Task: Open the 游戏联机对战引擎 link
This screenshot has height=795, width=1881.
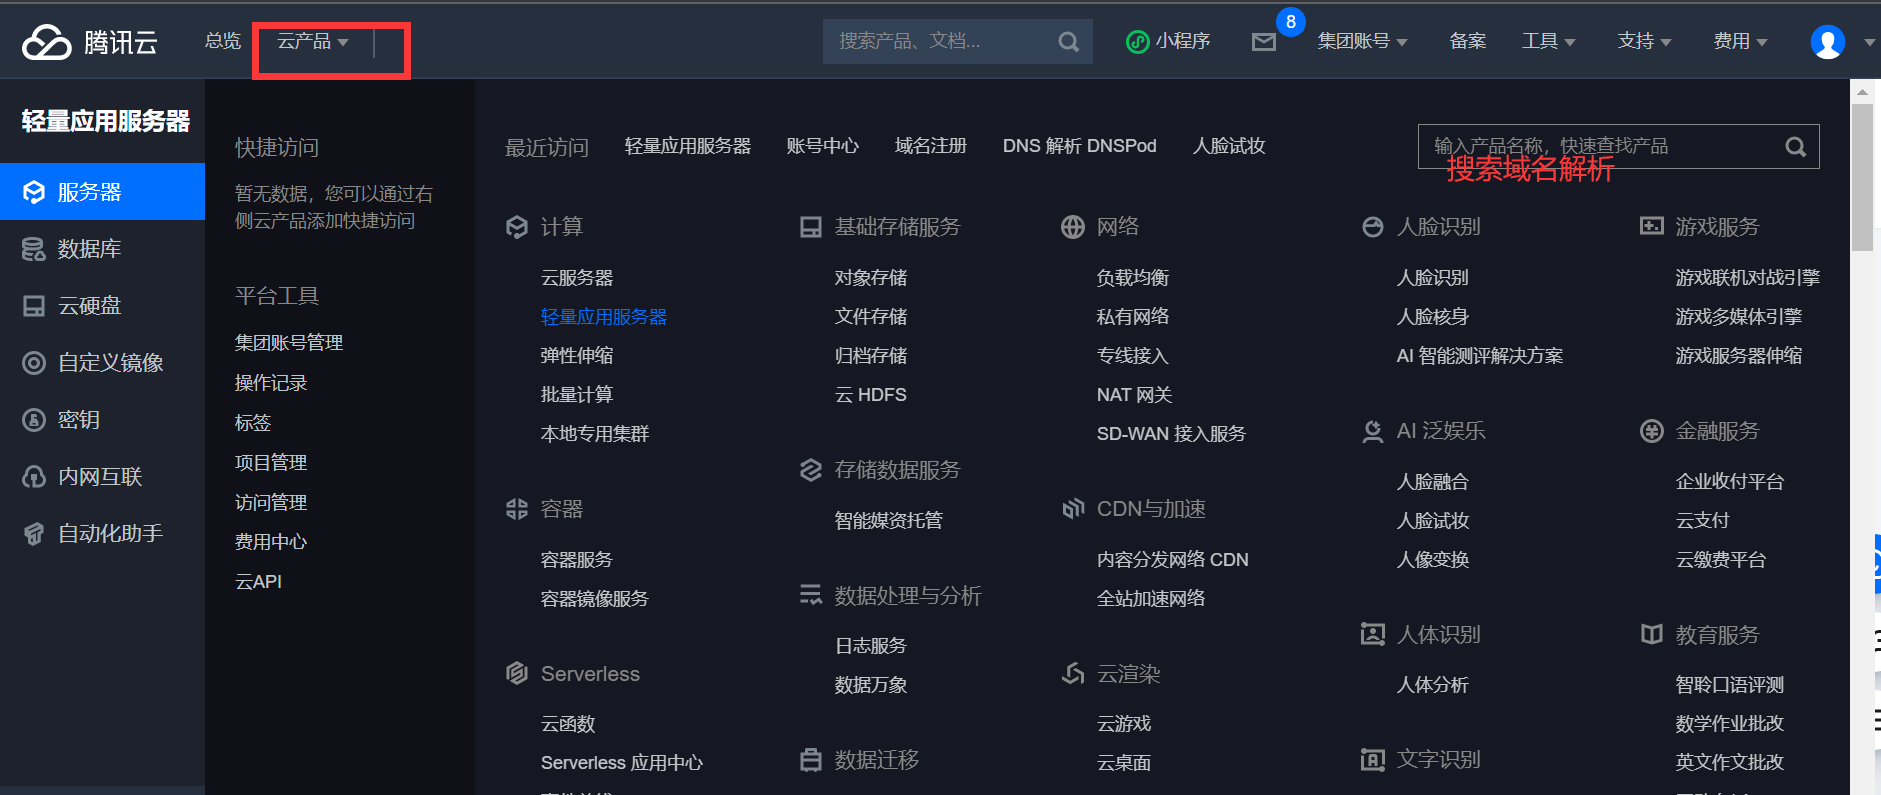Action: [x=1748, y=278]
